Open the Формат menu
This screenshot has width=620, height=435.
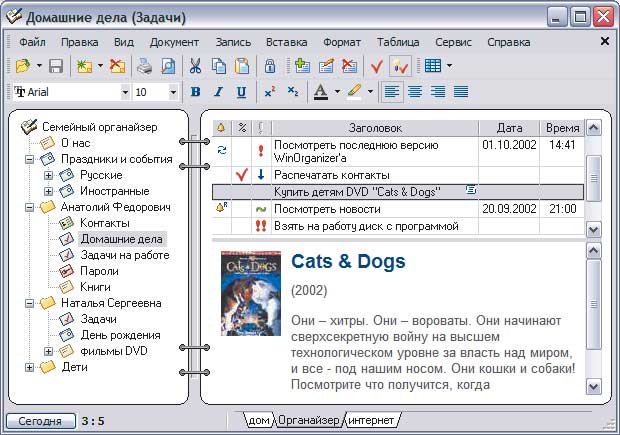[x=342, y=42]
